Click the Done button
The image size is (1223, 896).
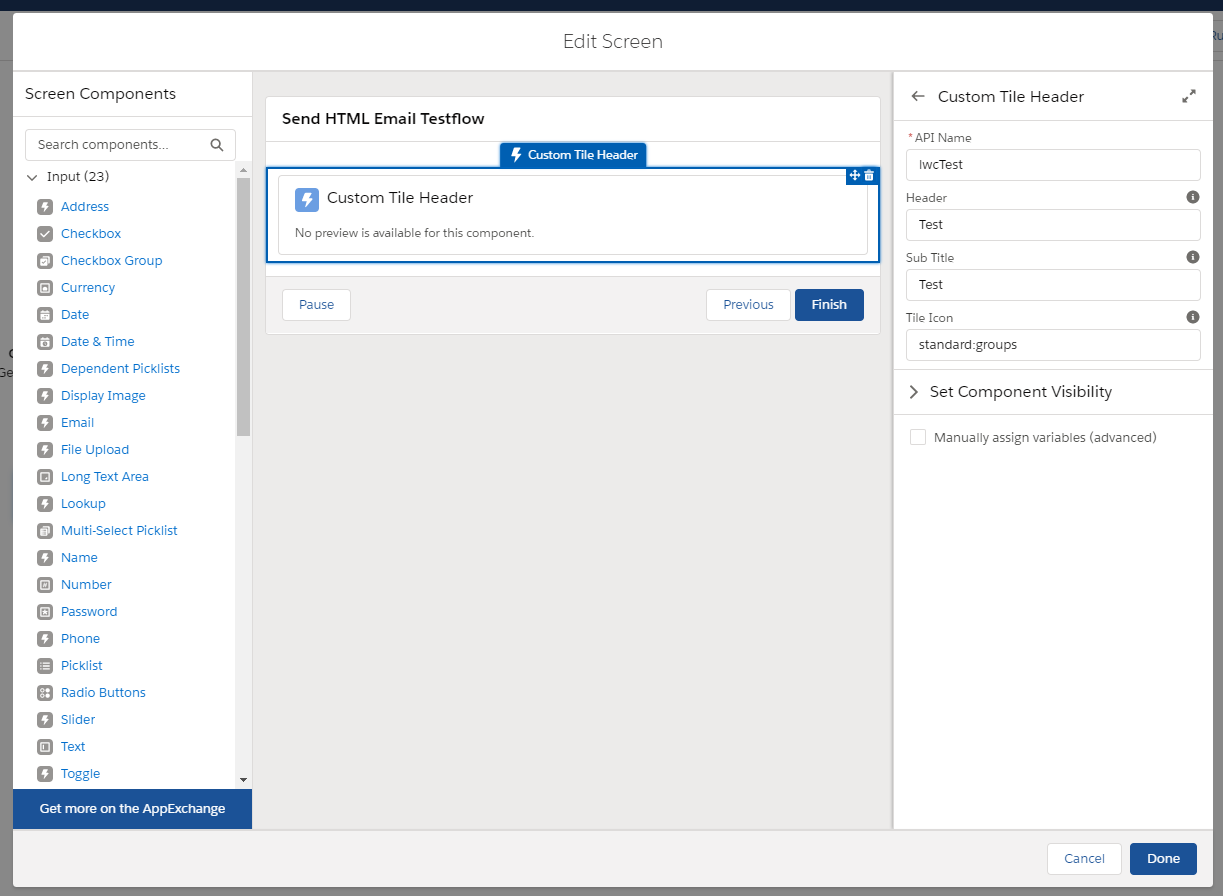tap(1163, 859)
